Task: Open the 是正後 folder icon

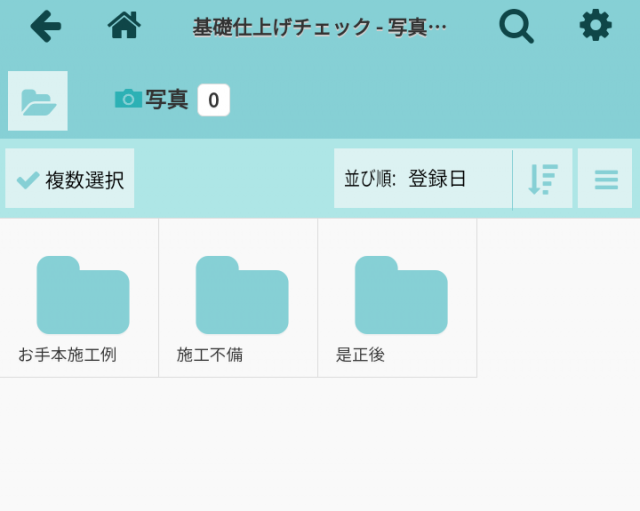Action: tap(401, 295)
